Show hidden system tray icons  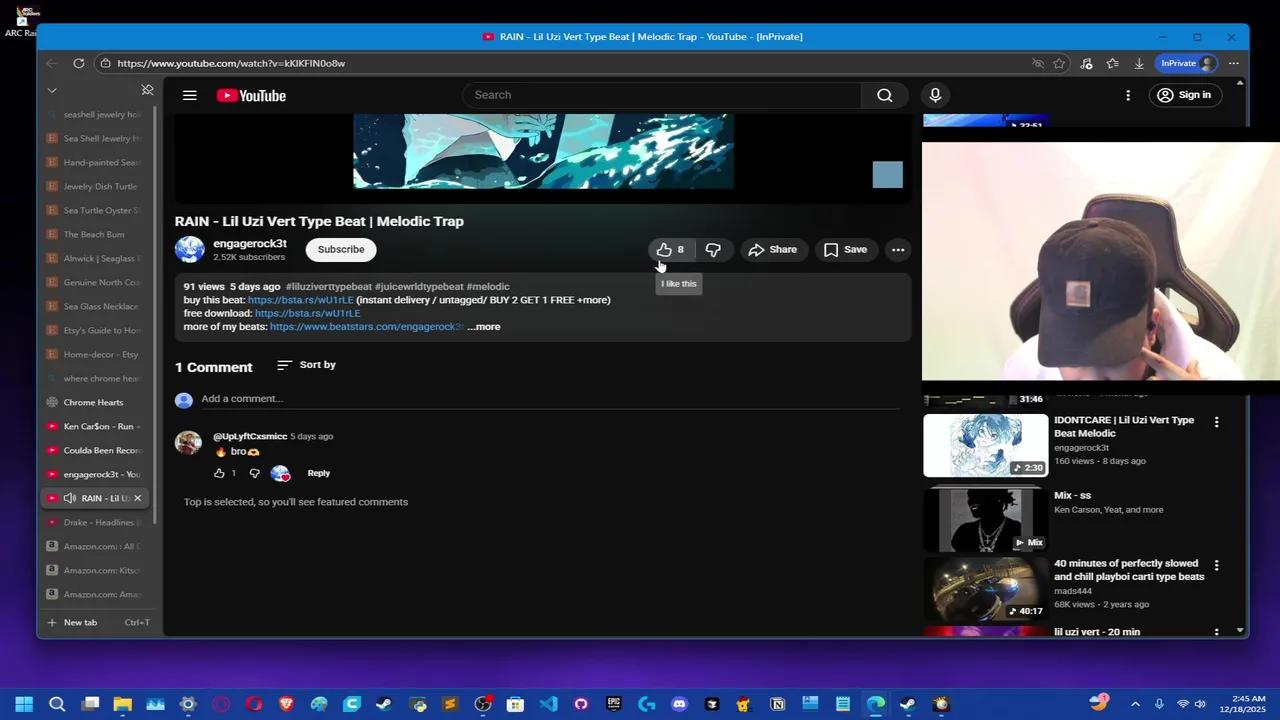pyautogui.click(x=1135, y=704)
